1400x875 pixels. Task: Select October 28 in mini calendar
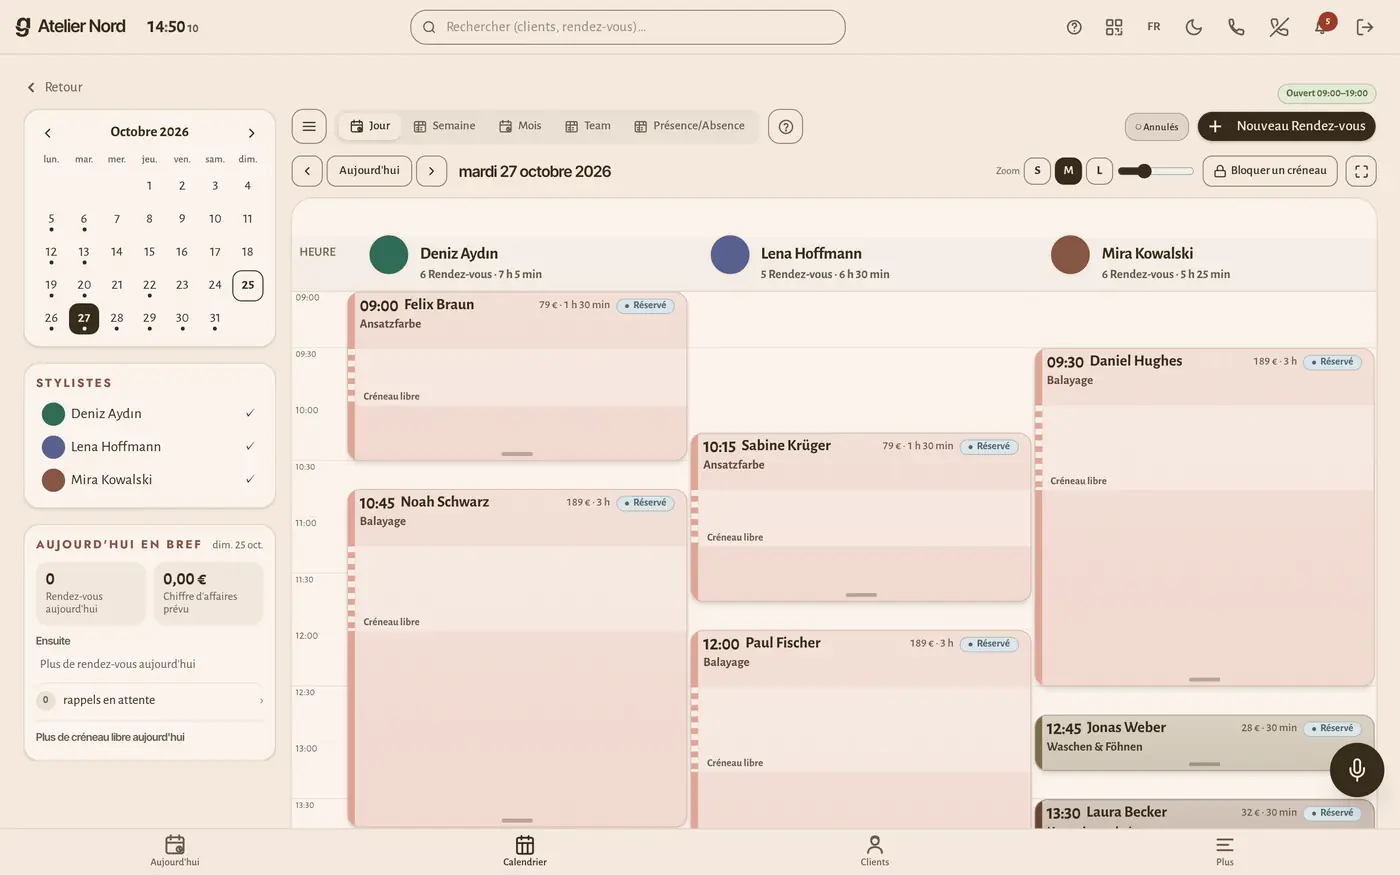[117, 318]
